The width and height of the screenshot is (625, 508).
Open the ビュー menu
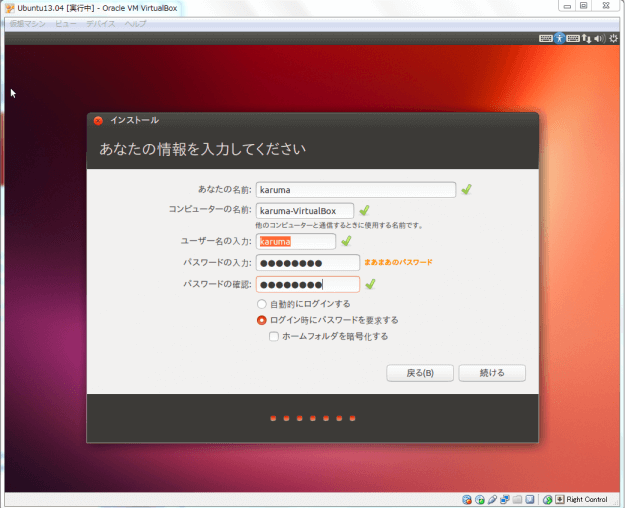pyautogui.click(x=65, y=24)
